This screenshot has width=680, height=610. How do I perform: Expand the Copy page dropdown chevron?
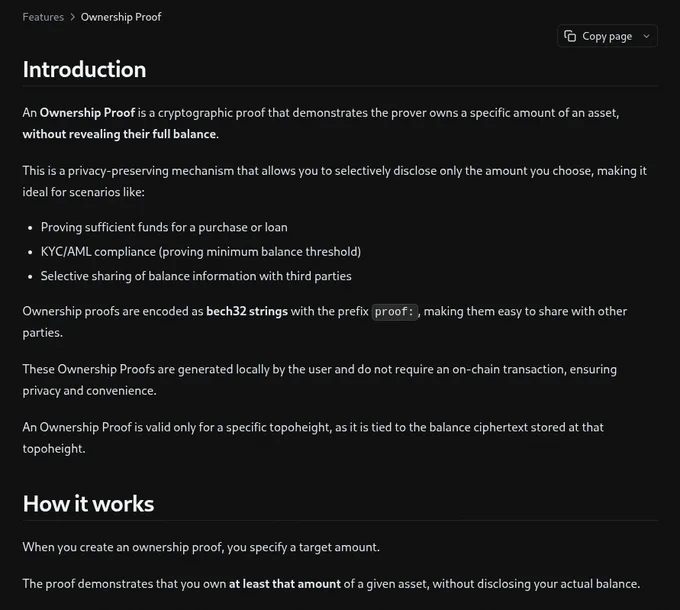(x=646, y=36)
